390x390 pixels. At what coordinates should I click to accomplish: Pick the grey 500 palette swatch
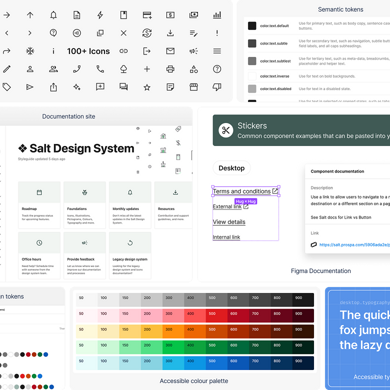217,300
